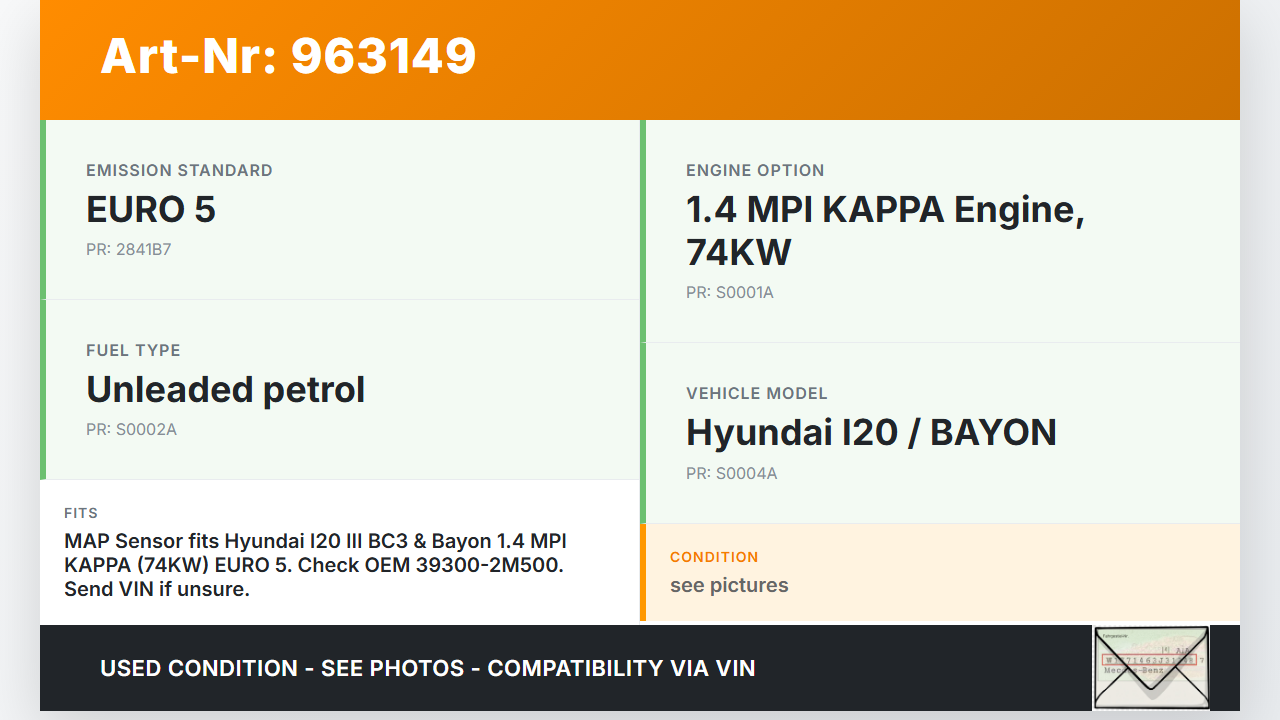This screenshot has width=1280, height=720.
Task: Click the EMISSION STANDARD label
Action: 179,170
